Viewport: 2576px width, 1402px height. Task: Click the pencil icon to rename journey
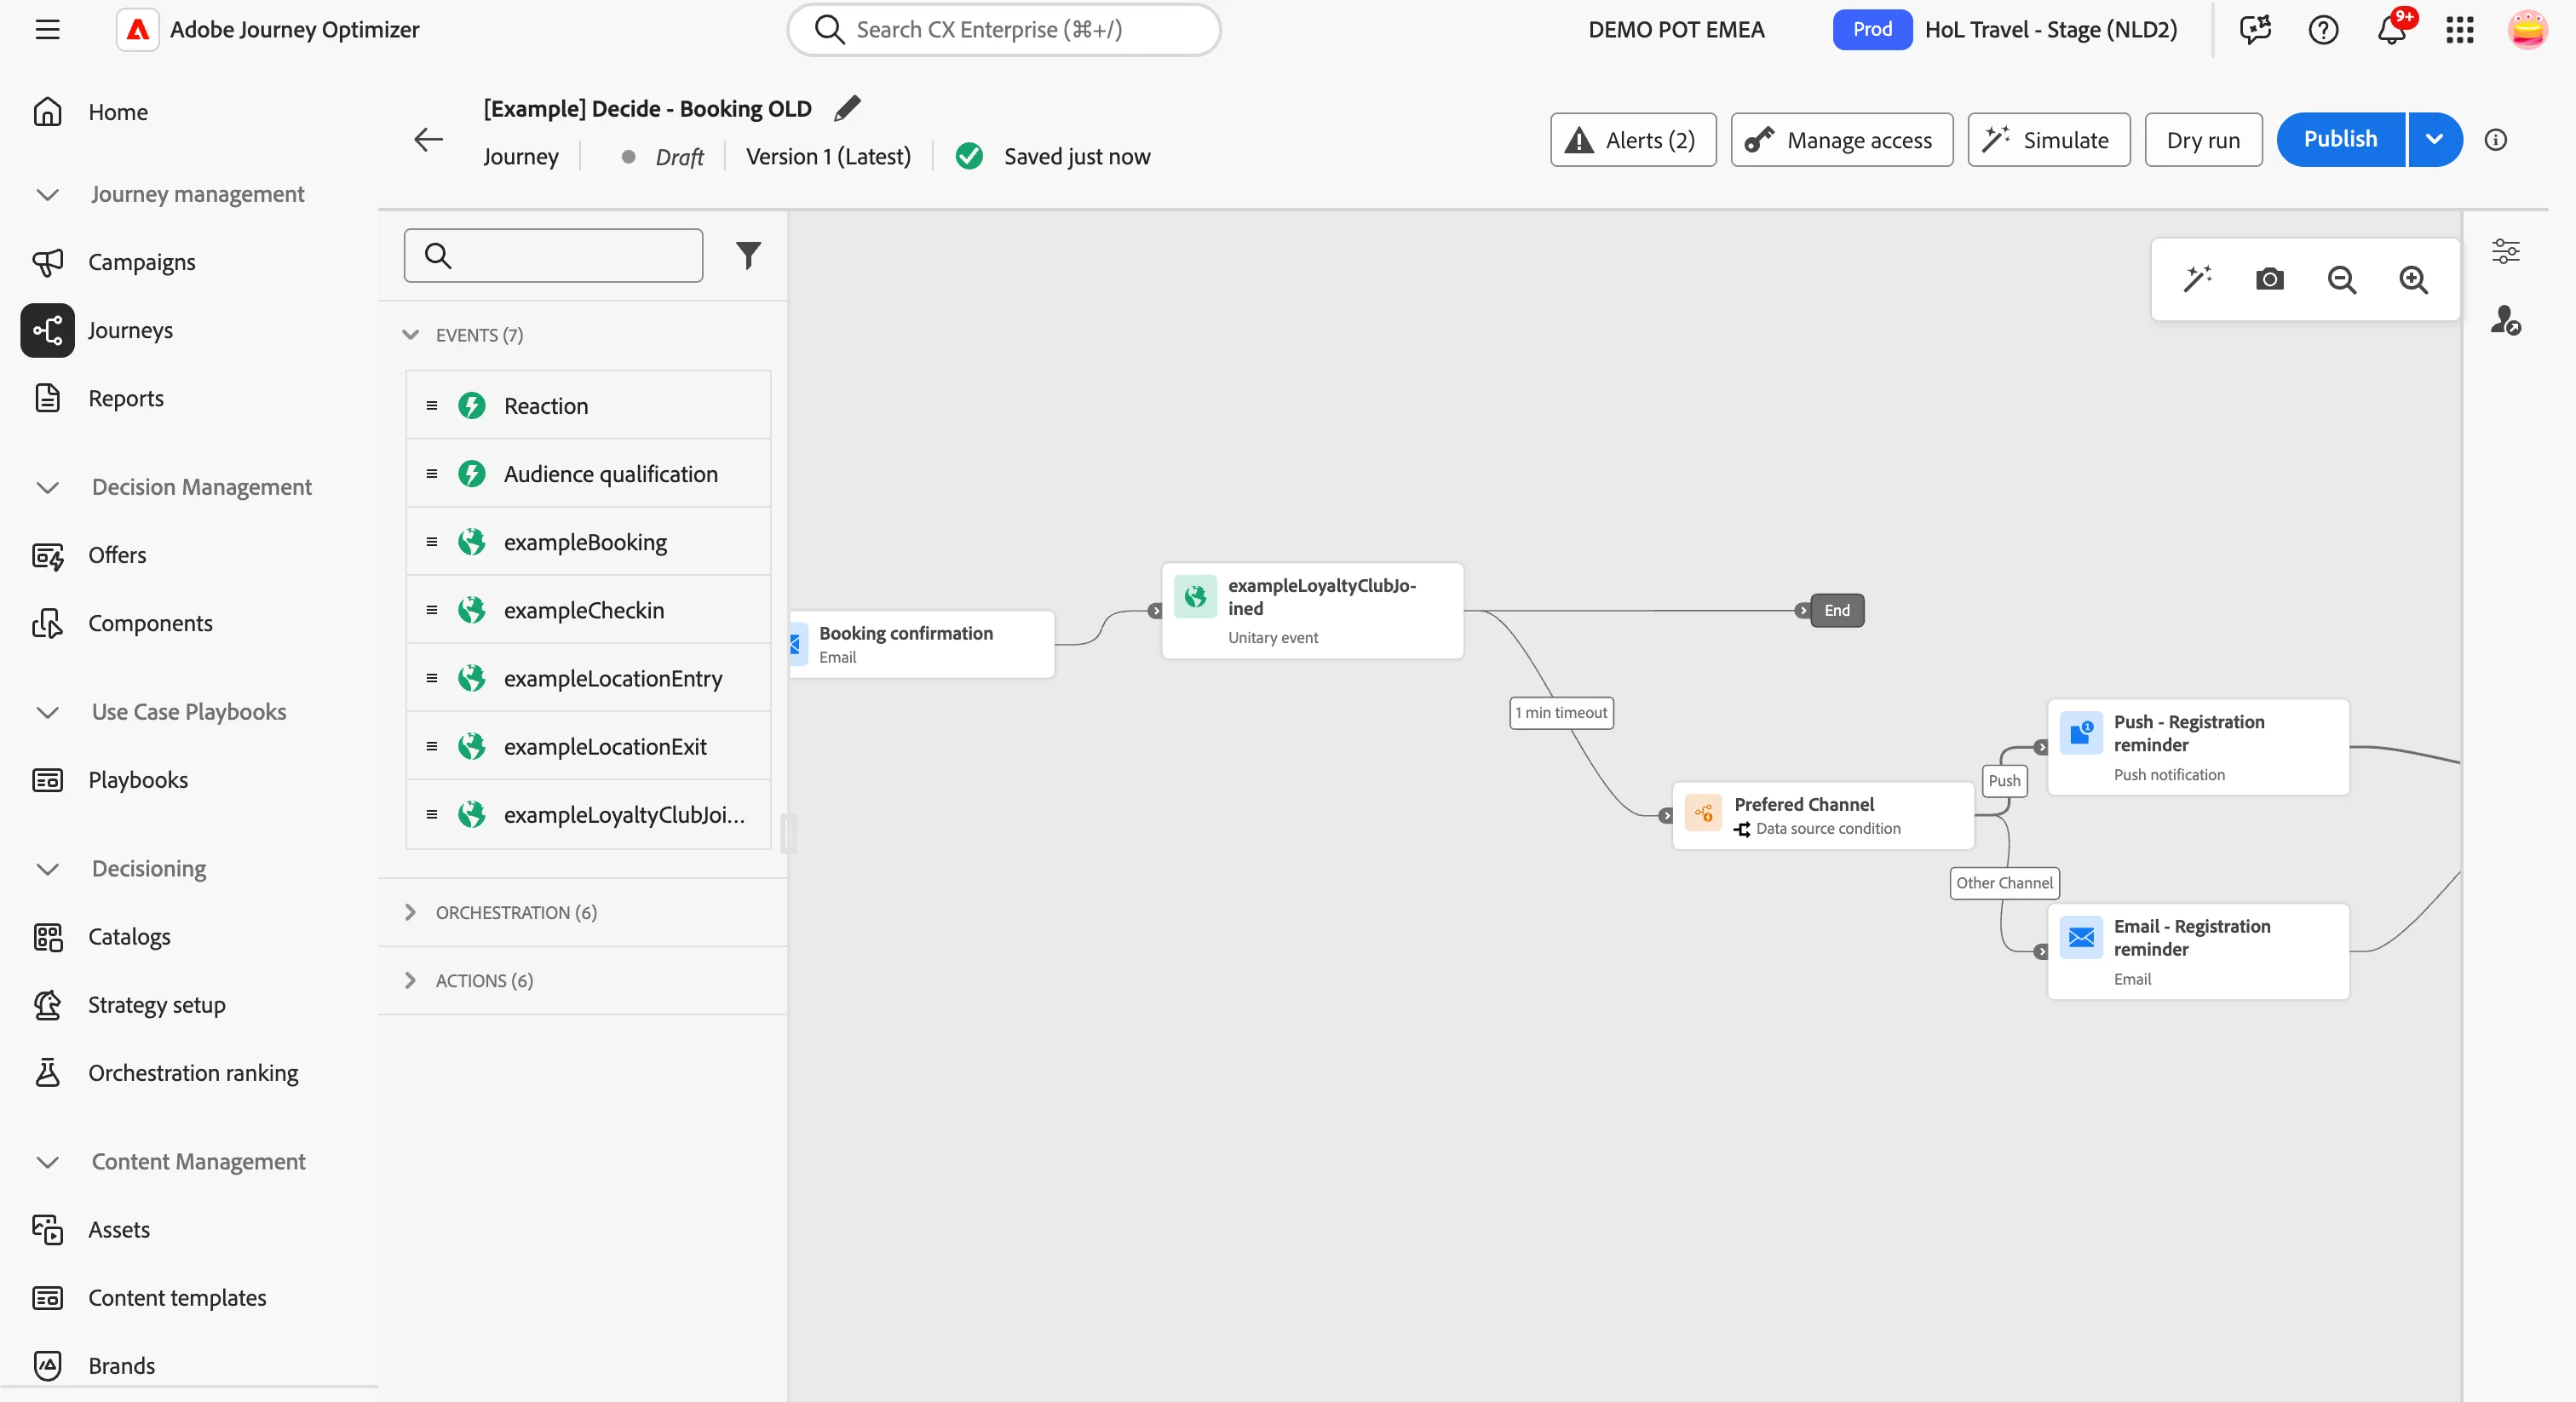coord(847,108)
